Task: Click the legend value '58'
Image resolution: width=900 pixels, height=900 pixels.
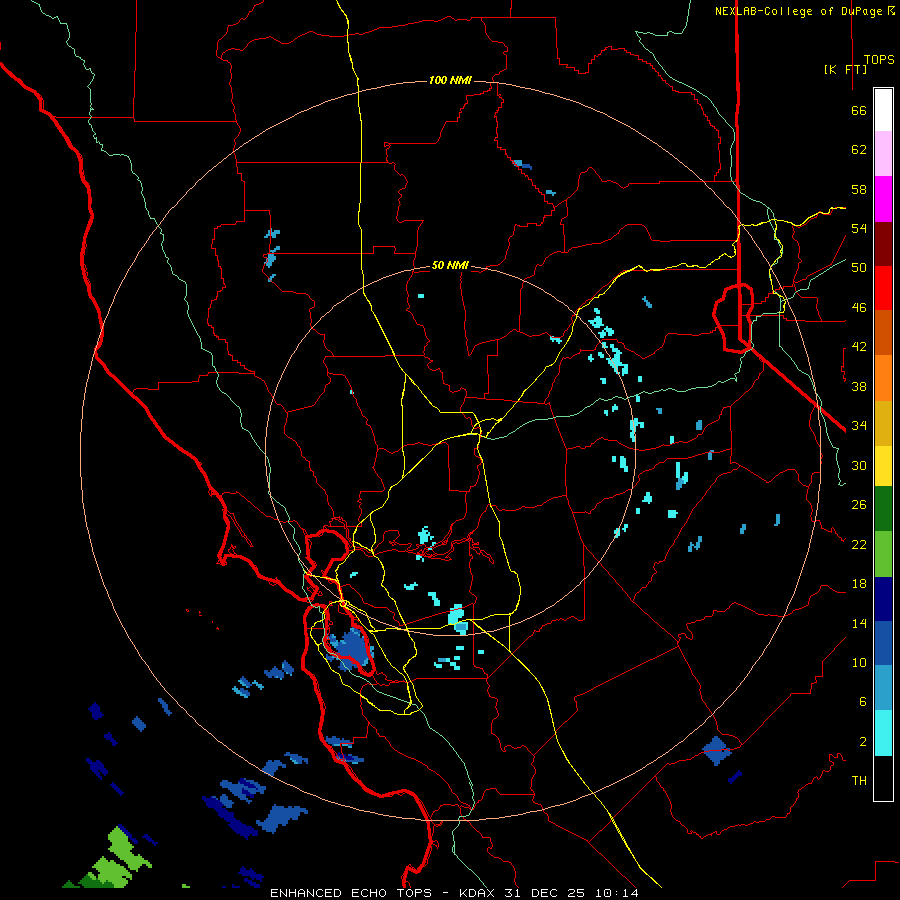Action: pyautogui.click(x=859, y=189)
